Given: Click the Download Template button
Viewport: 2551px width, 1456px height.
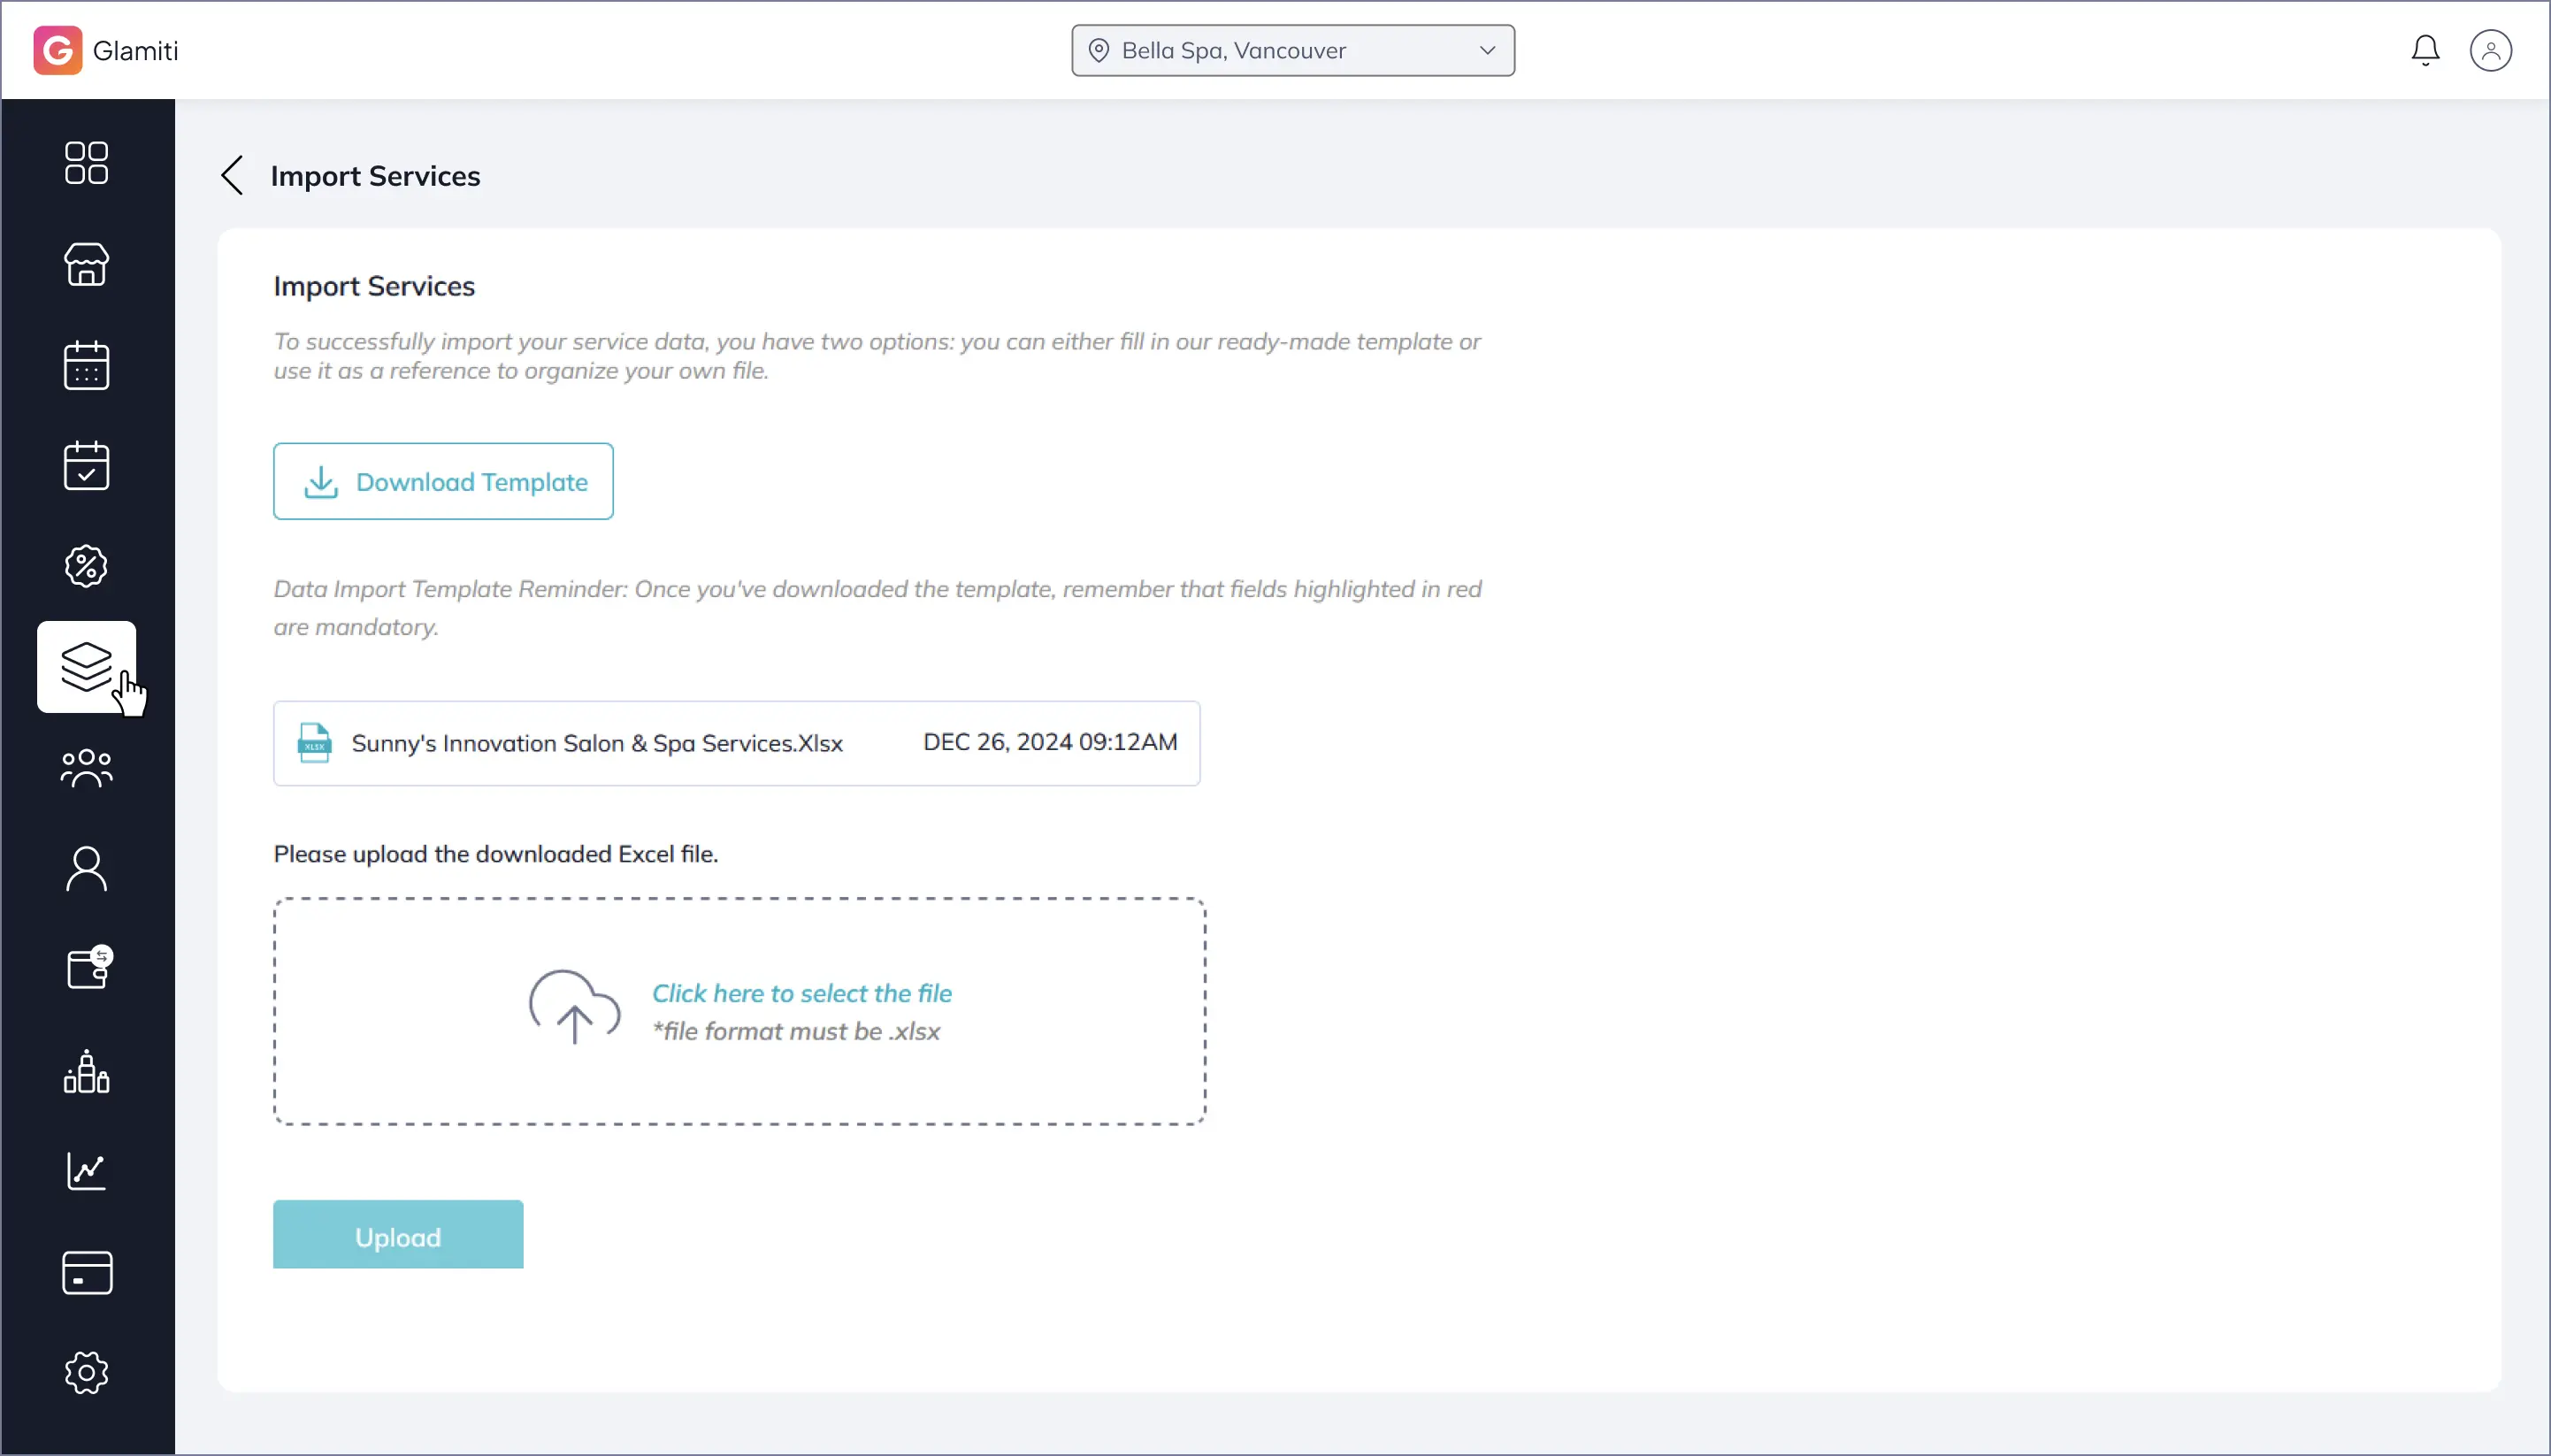Looking at the screenshot, I should (x=443, y=482).
